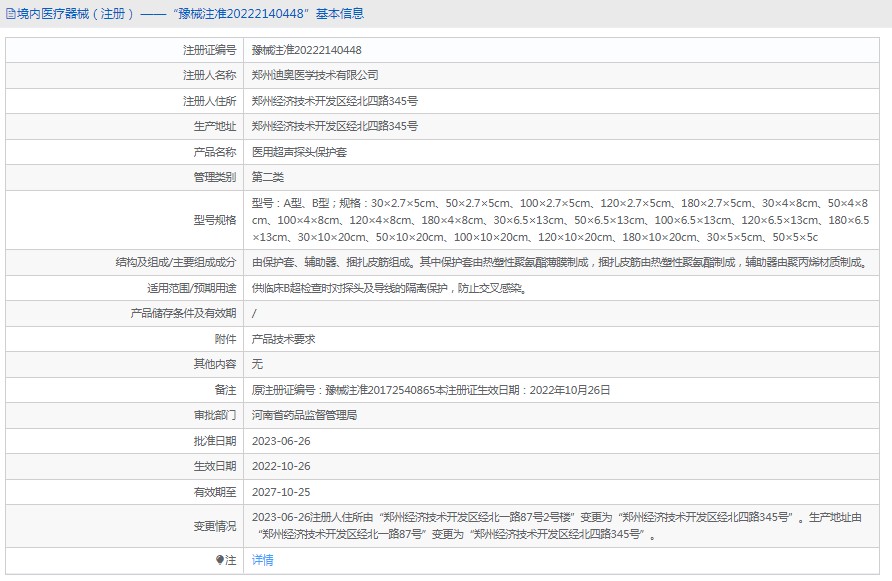Click the 注册证编号 row label
892x581 pixels.
209,50
